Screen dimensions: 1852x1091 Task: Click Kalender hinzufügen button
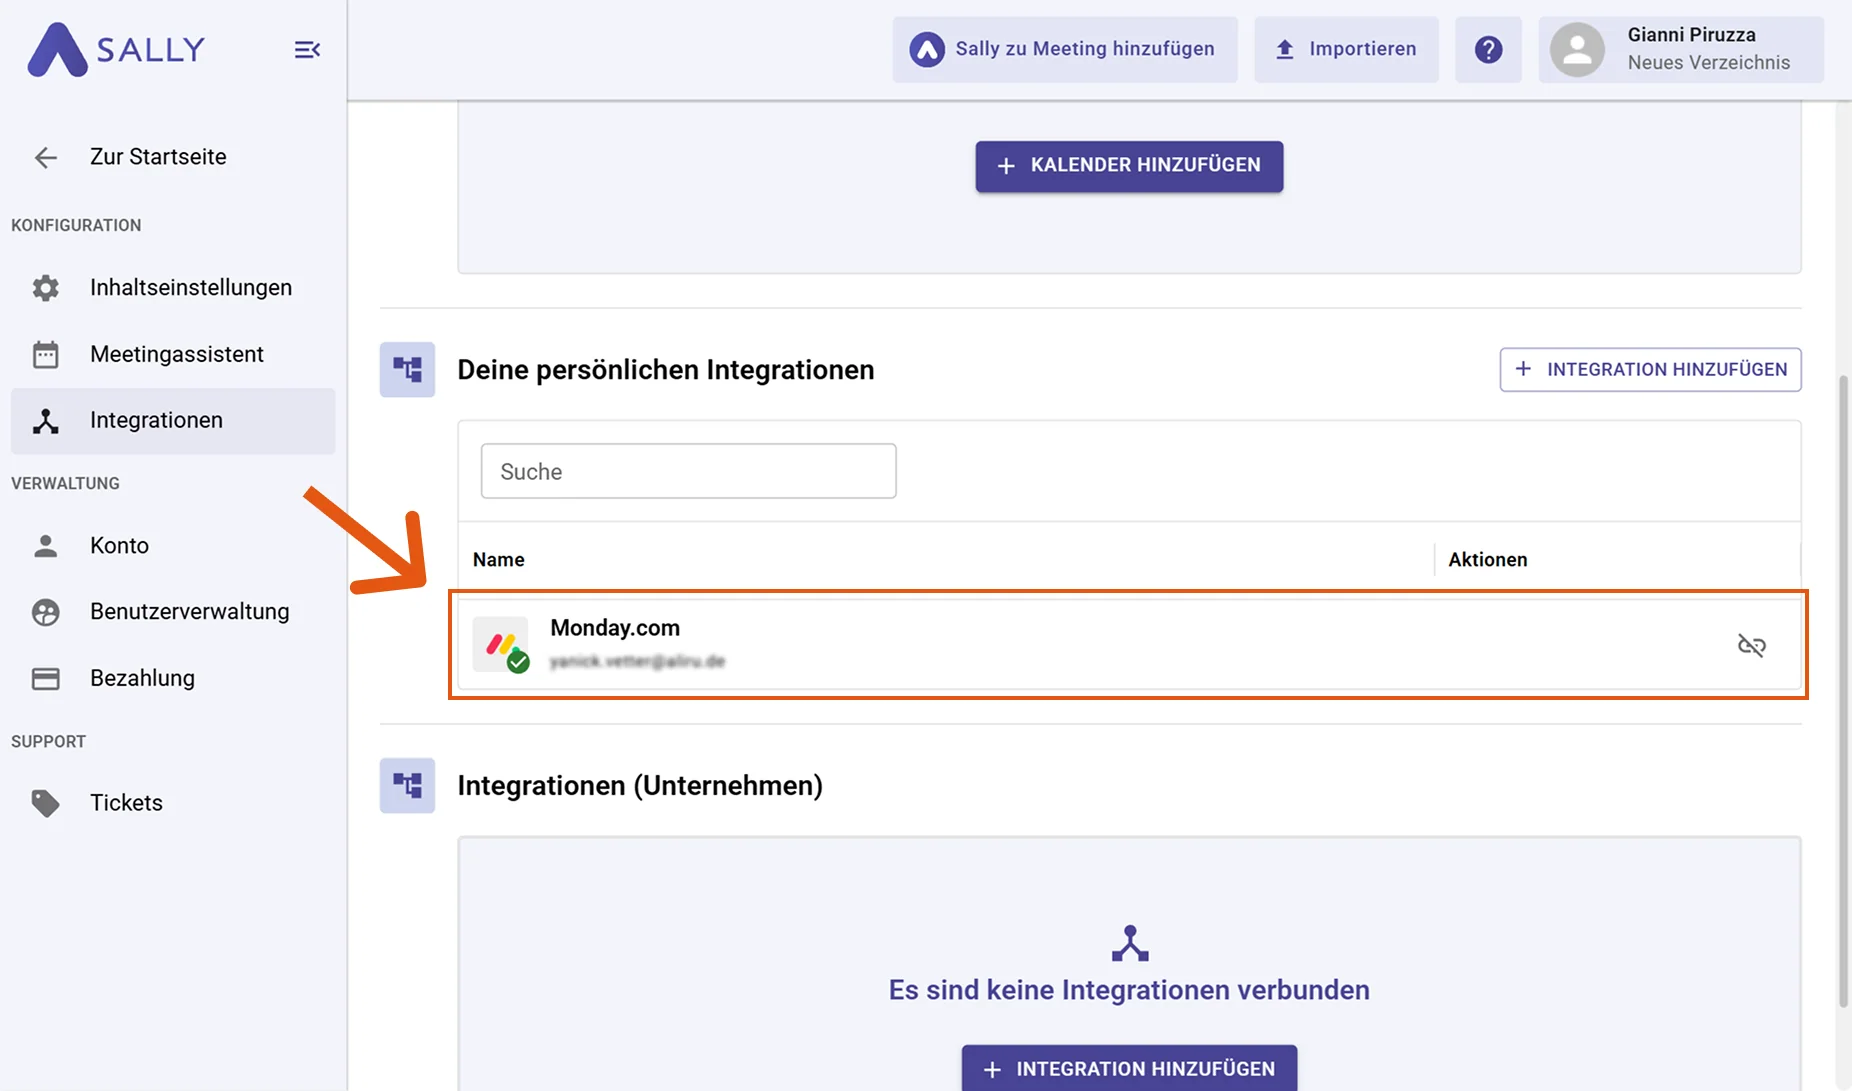[1129, 166]
